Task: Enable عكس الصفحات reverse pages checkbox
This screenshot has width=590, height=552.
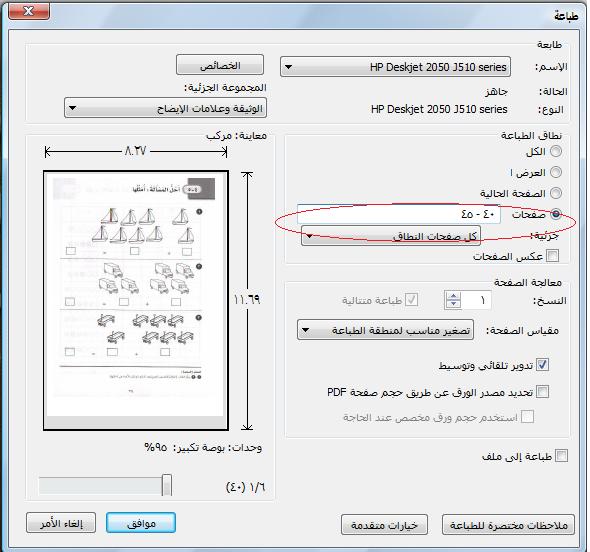Action: (552, 256)
